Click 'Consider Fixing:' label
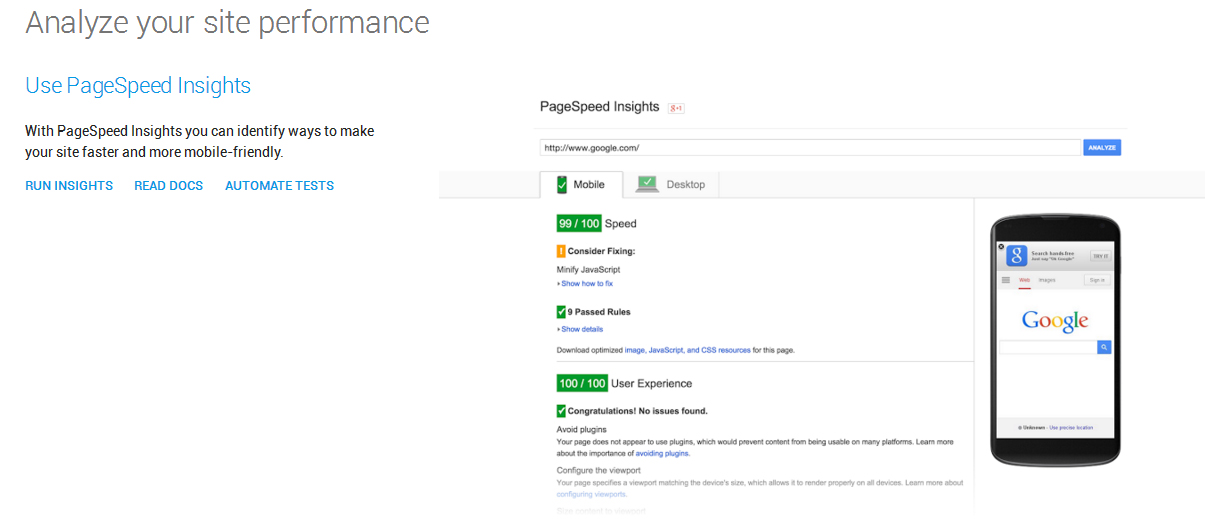This screenshot has height=519, width=1205. 601,251
